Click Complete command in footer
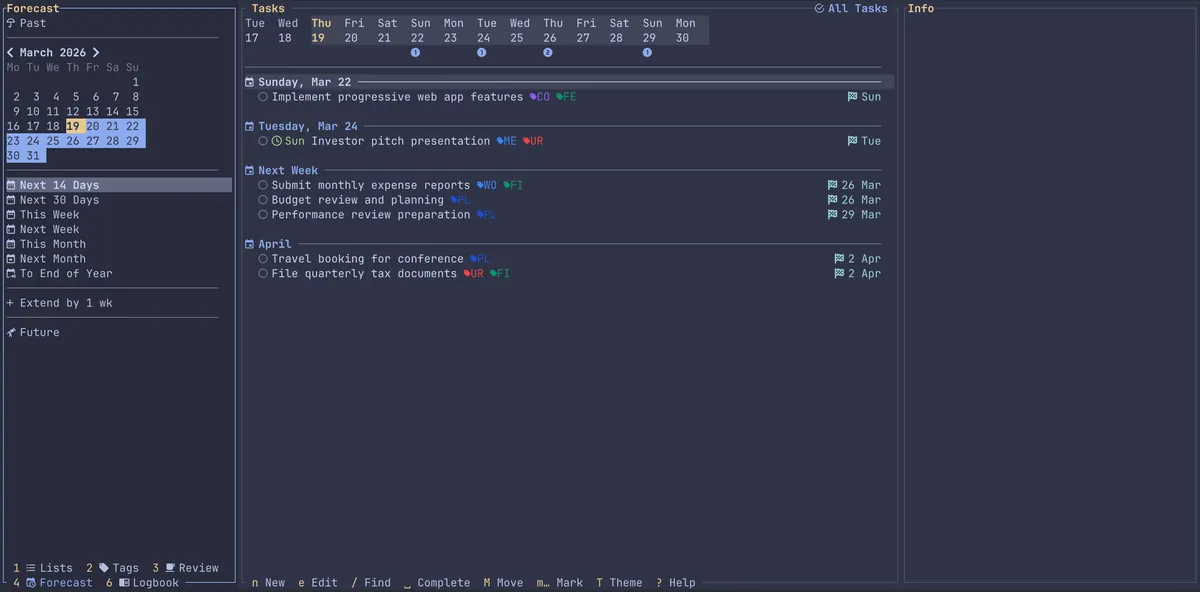 (437, 583)
